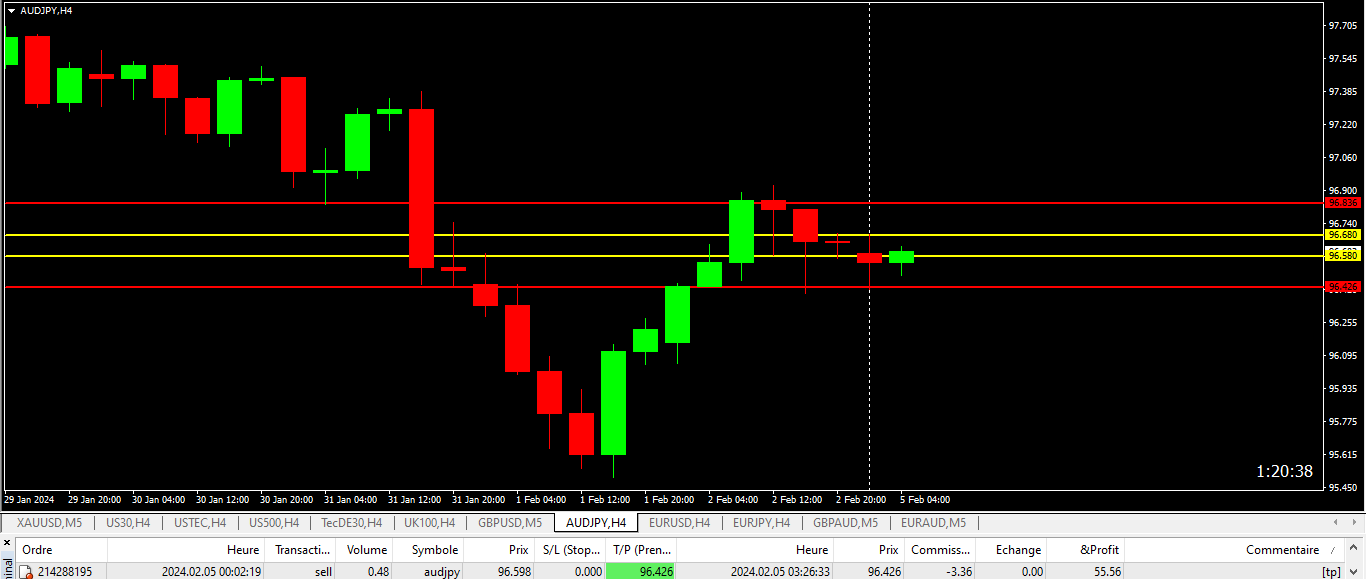Click order number 214288195
Image resolution: width=1366 pixels, height=579 pixels.
[x=65, y=572]
